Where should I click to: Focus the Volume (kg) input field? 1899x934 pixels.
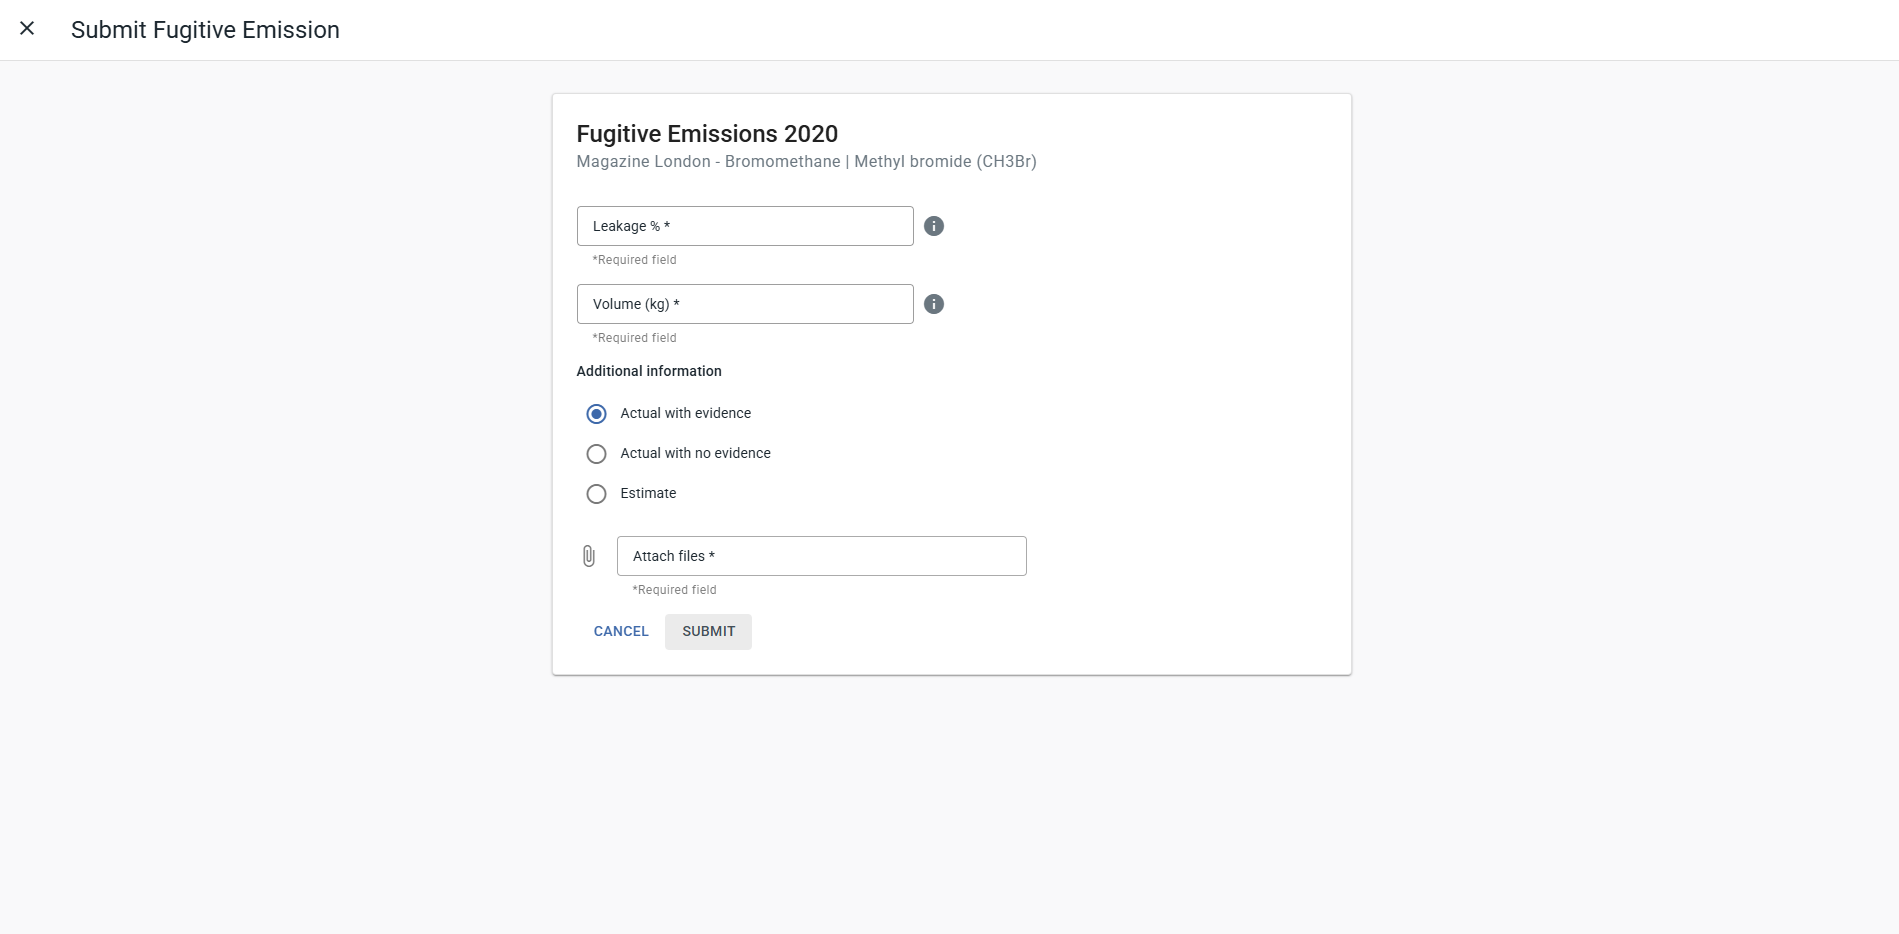[745, 304]
